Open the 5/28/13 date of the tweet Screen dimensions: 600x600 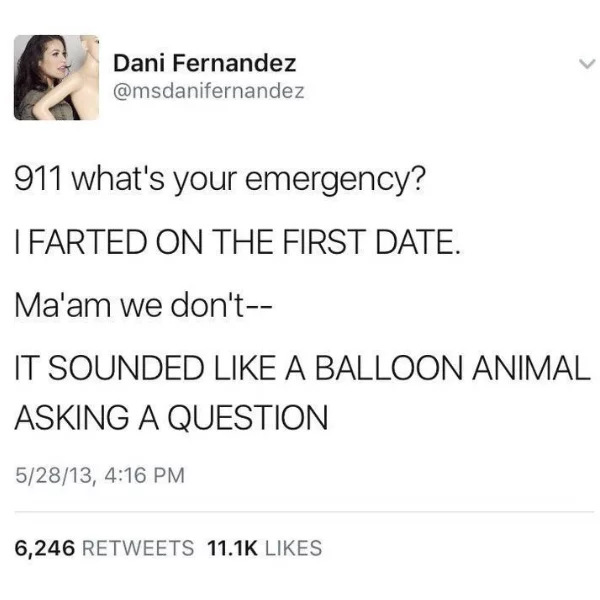(54, 475)
